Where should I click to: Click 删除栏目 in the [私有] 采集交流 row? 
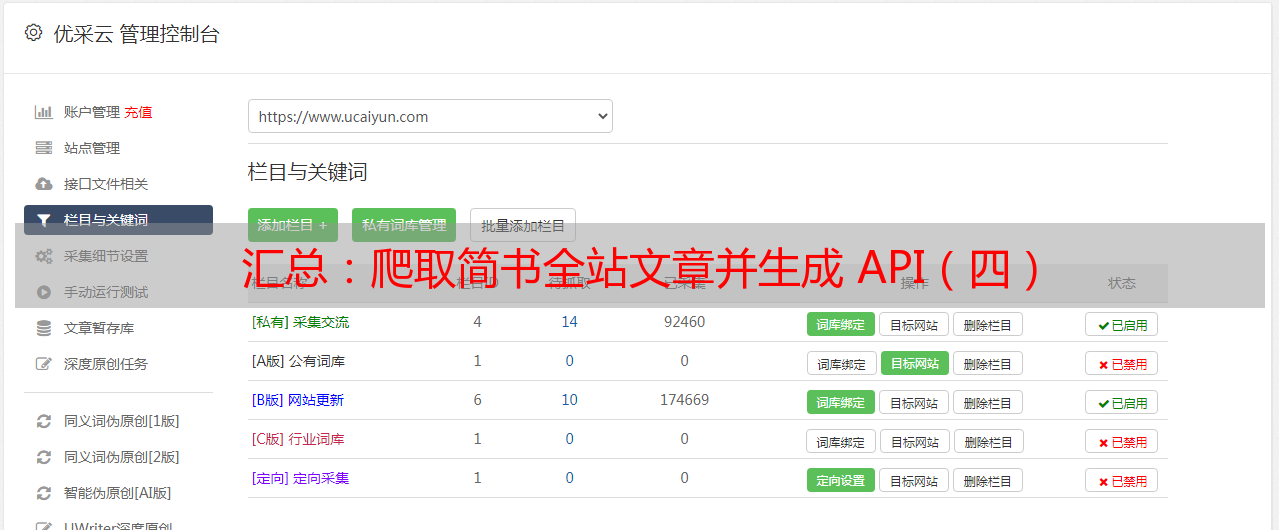pos(987,324)
